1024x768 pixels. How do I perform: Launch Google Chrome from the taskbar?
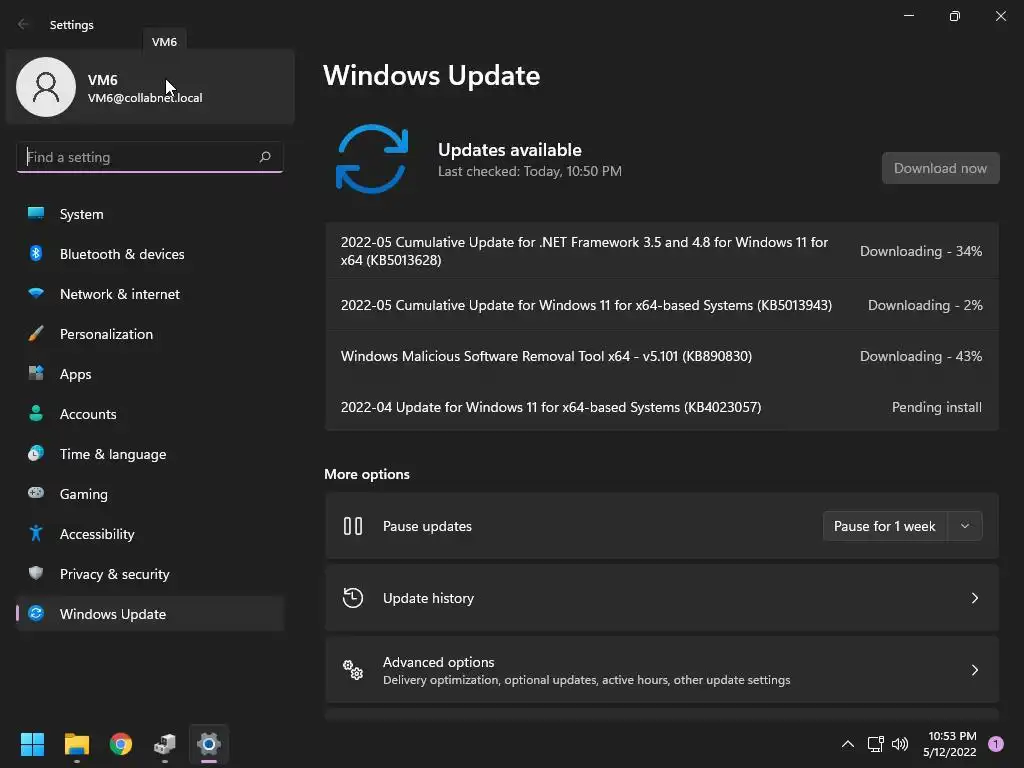coord(121,744)
